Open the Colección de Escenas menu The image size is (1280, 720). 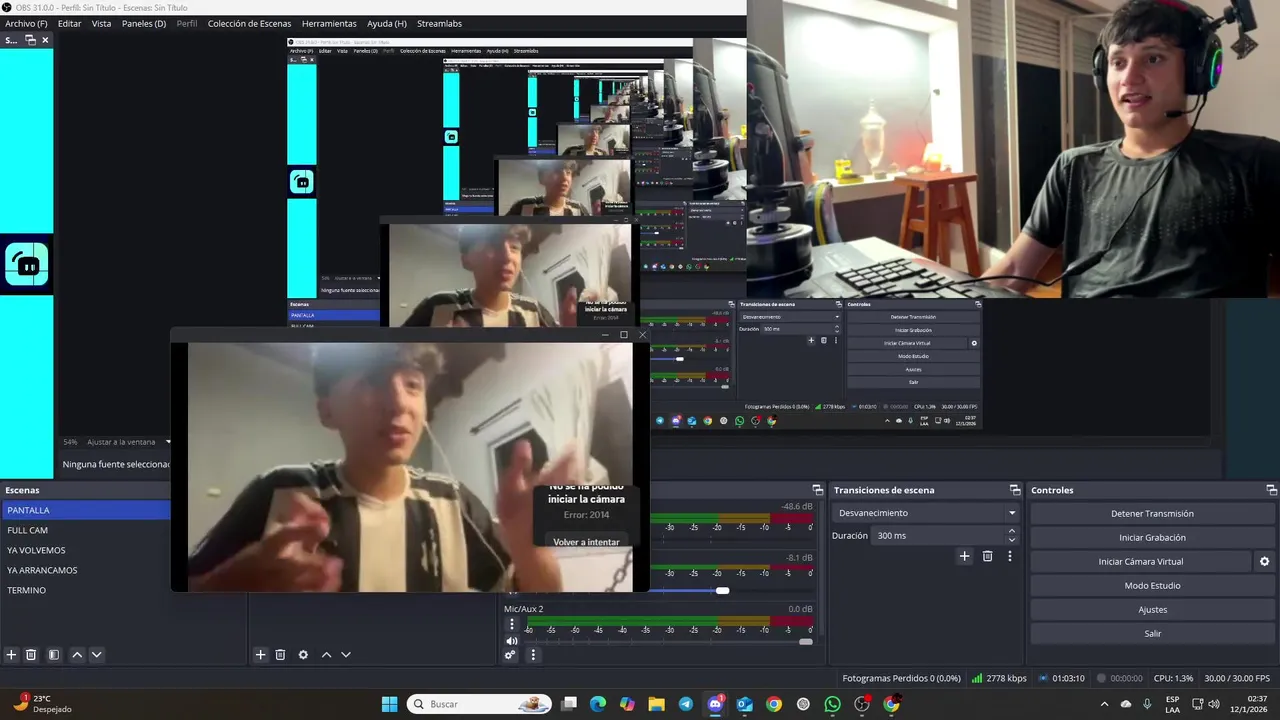[249, 23]
